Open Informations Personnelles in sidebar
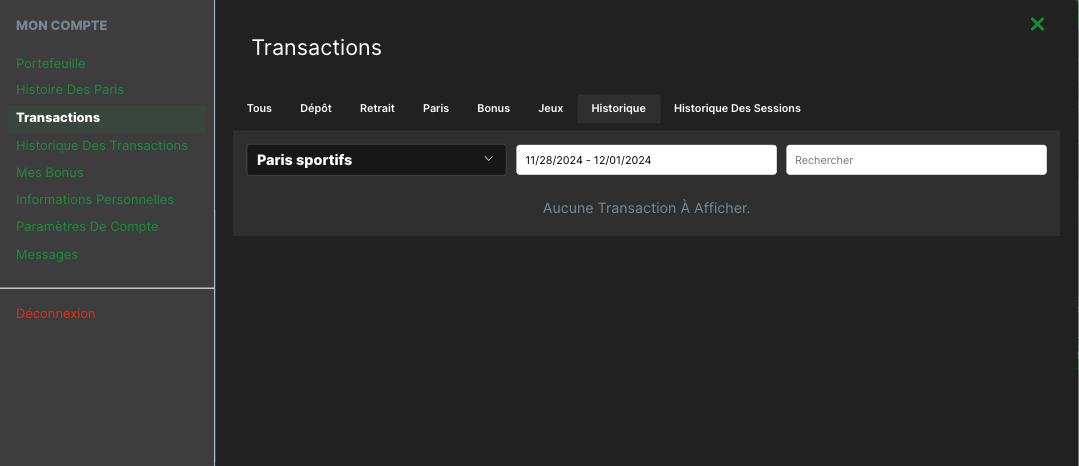This screenshot has width=1079, height=466. click(x=95, y=199)
